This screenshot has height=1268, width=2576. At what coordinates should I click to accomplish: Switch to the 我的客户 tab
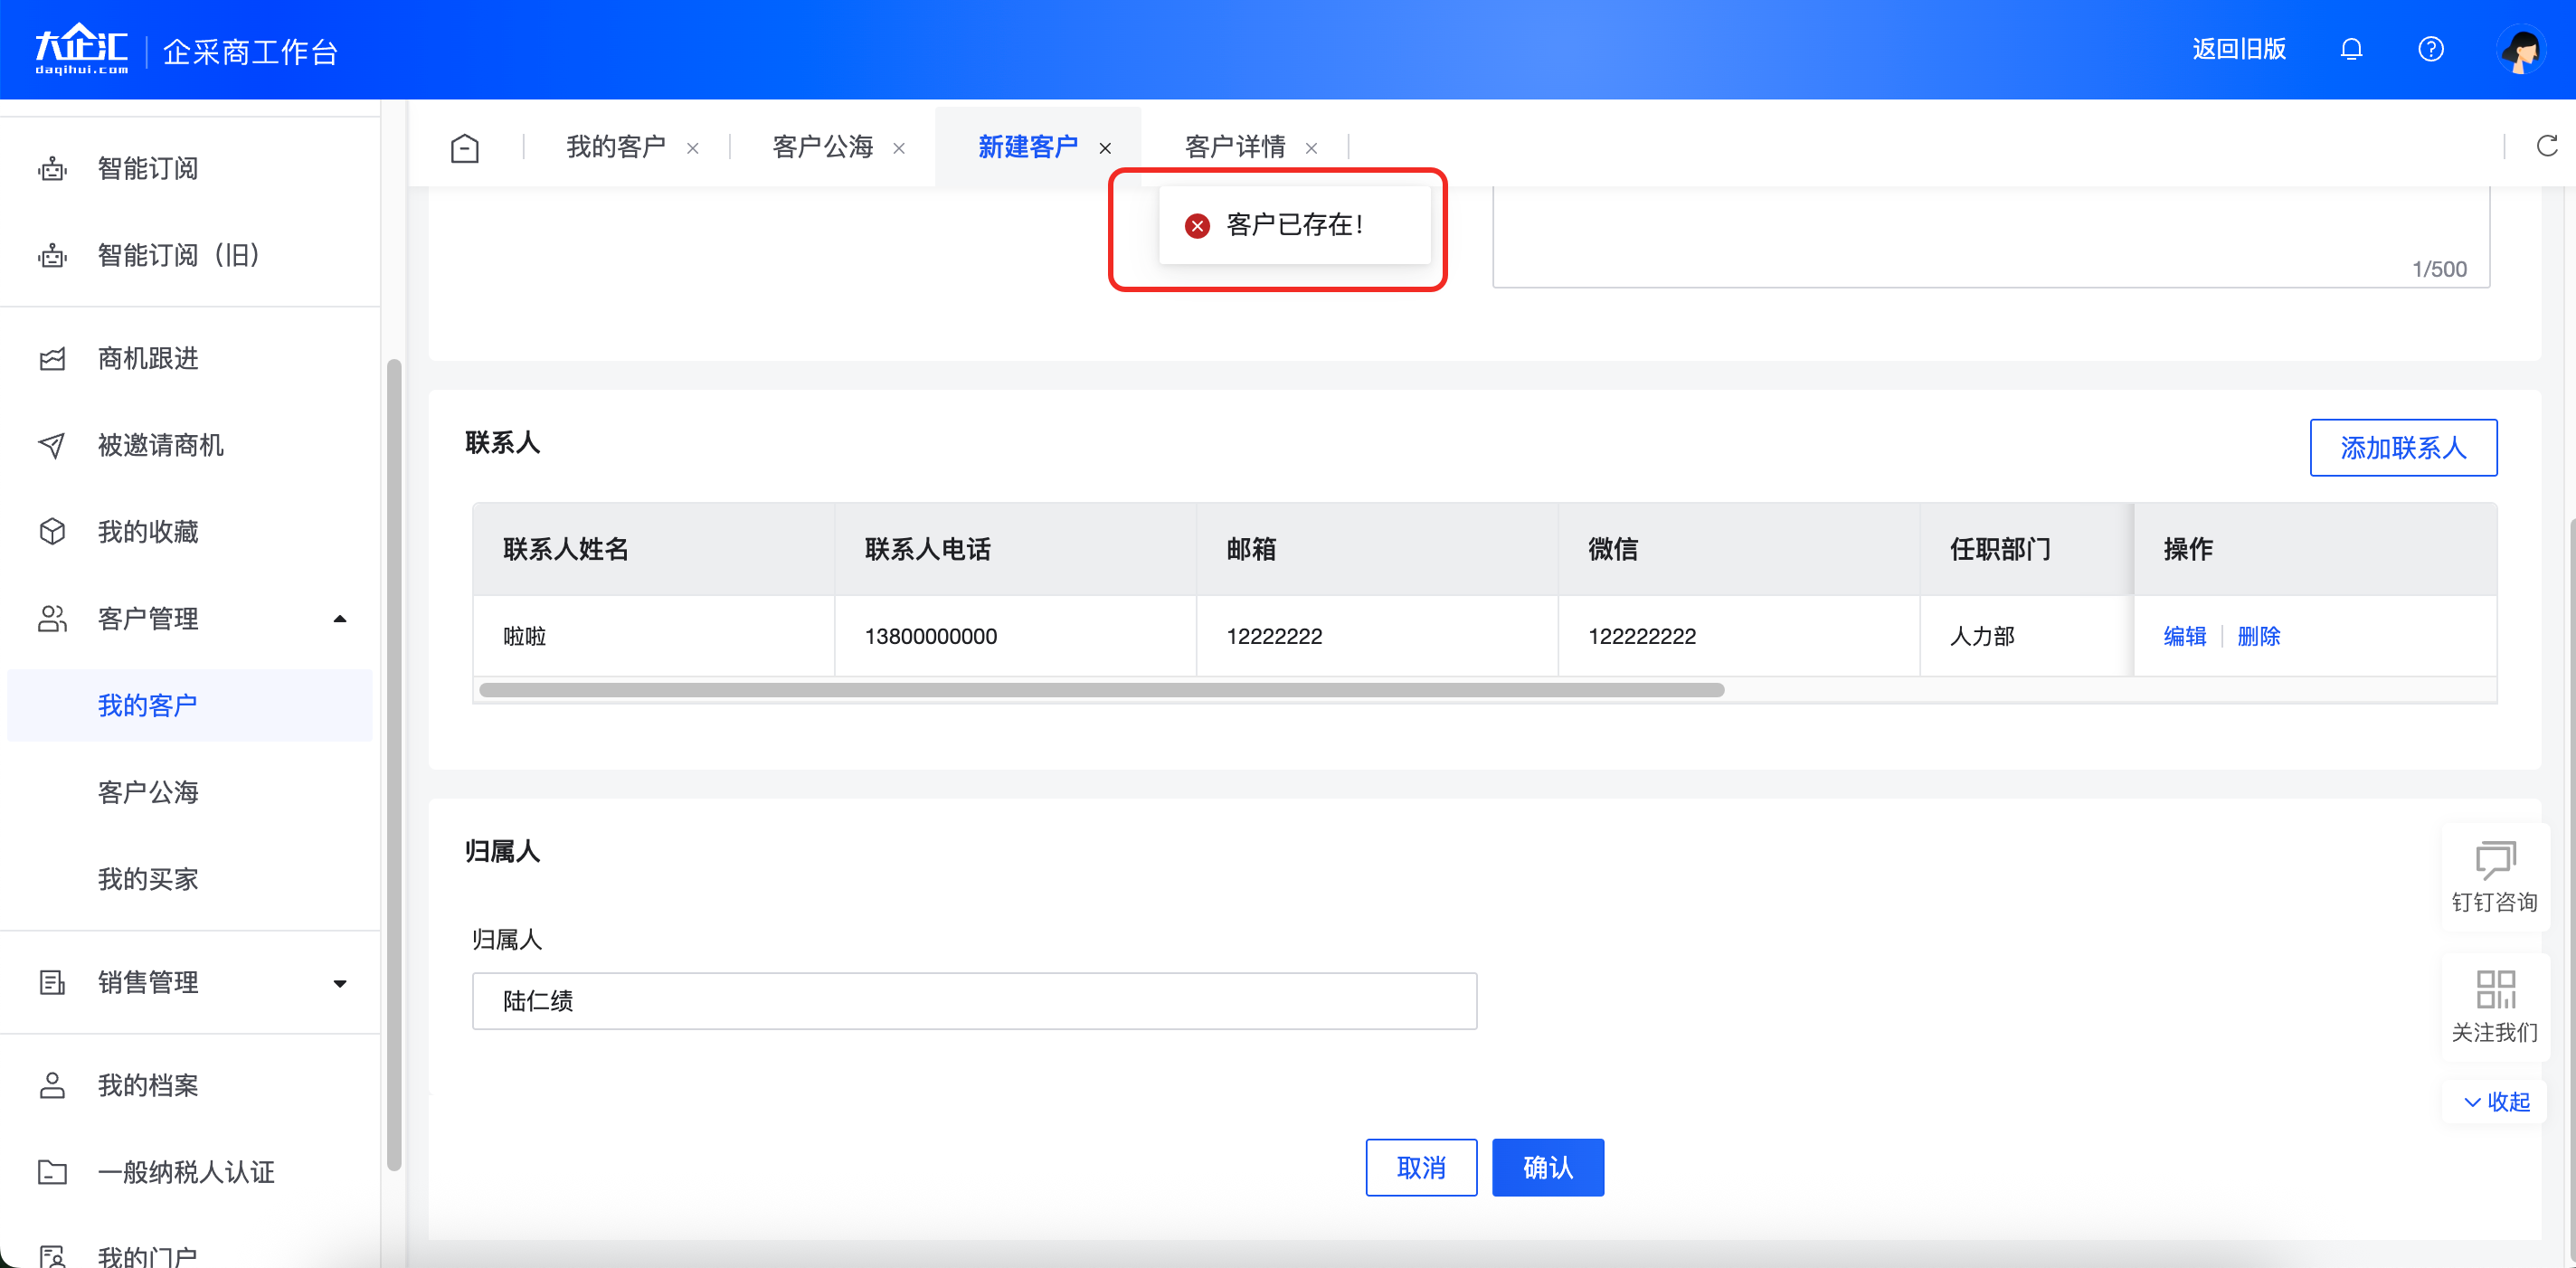(616, 147)
